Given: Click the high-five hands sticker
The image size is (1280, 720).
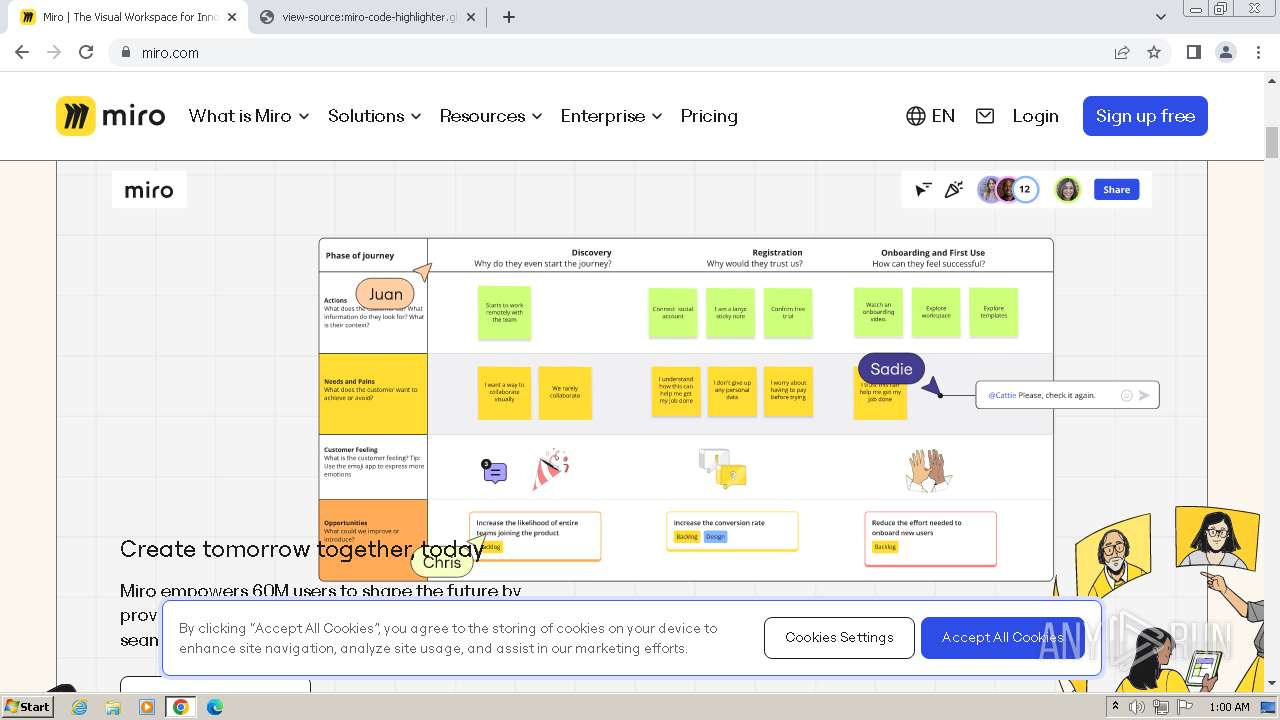Looking at the screenshot, I should click(927, 470).
